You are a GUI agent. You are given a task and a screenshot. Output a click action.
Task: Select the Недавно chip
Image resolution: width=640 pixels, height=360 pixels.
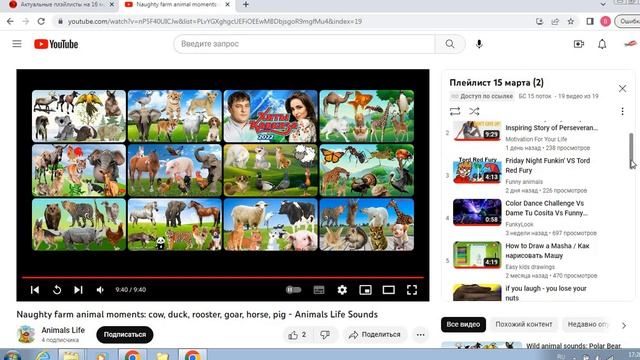[588, 324]
